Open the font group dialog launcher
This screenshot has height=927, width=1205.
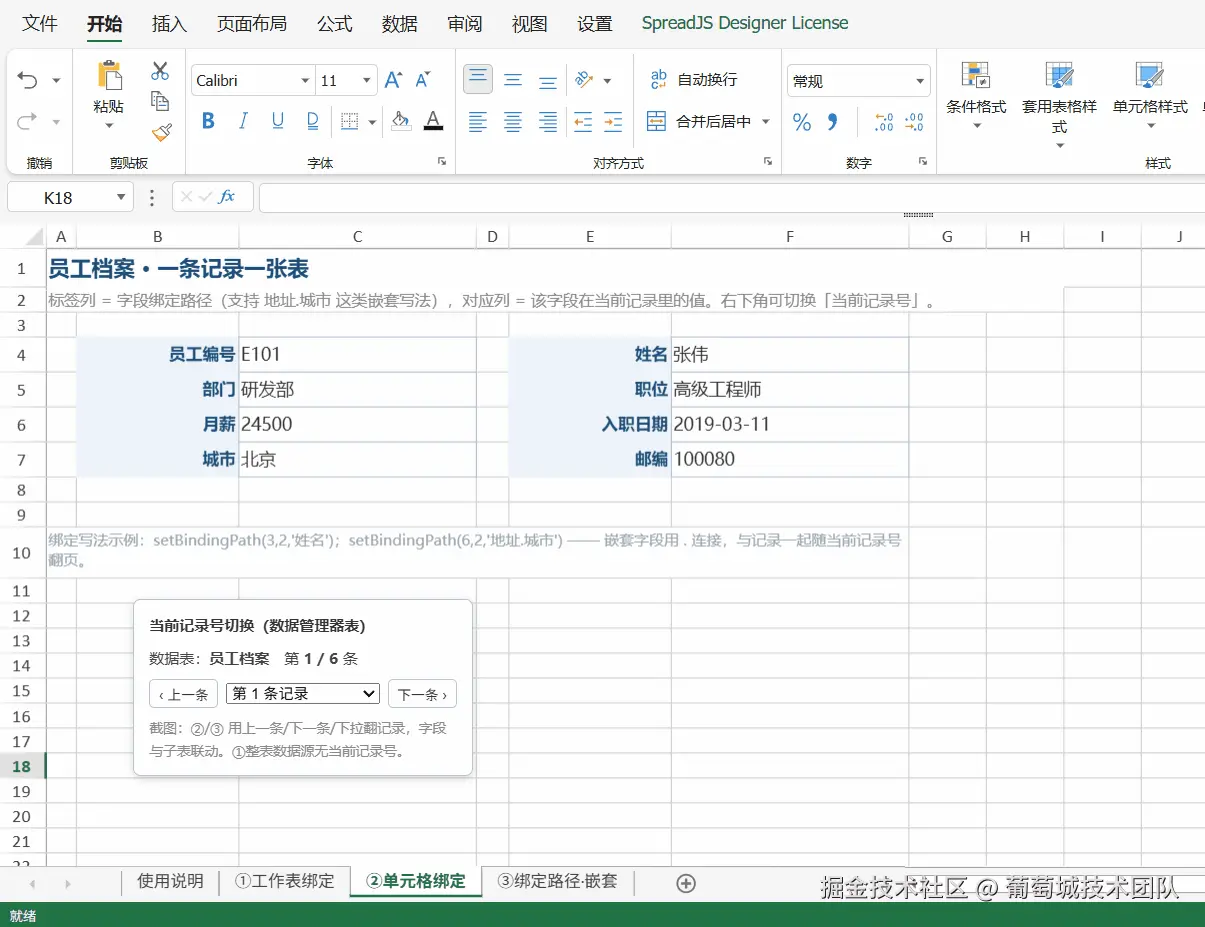pyautogui.click(x=441, y=162)
